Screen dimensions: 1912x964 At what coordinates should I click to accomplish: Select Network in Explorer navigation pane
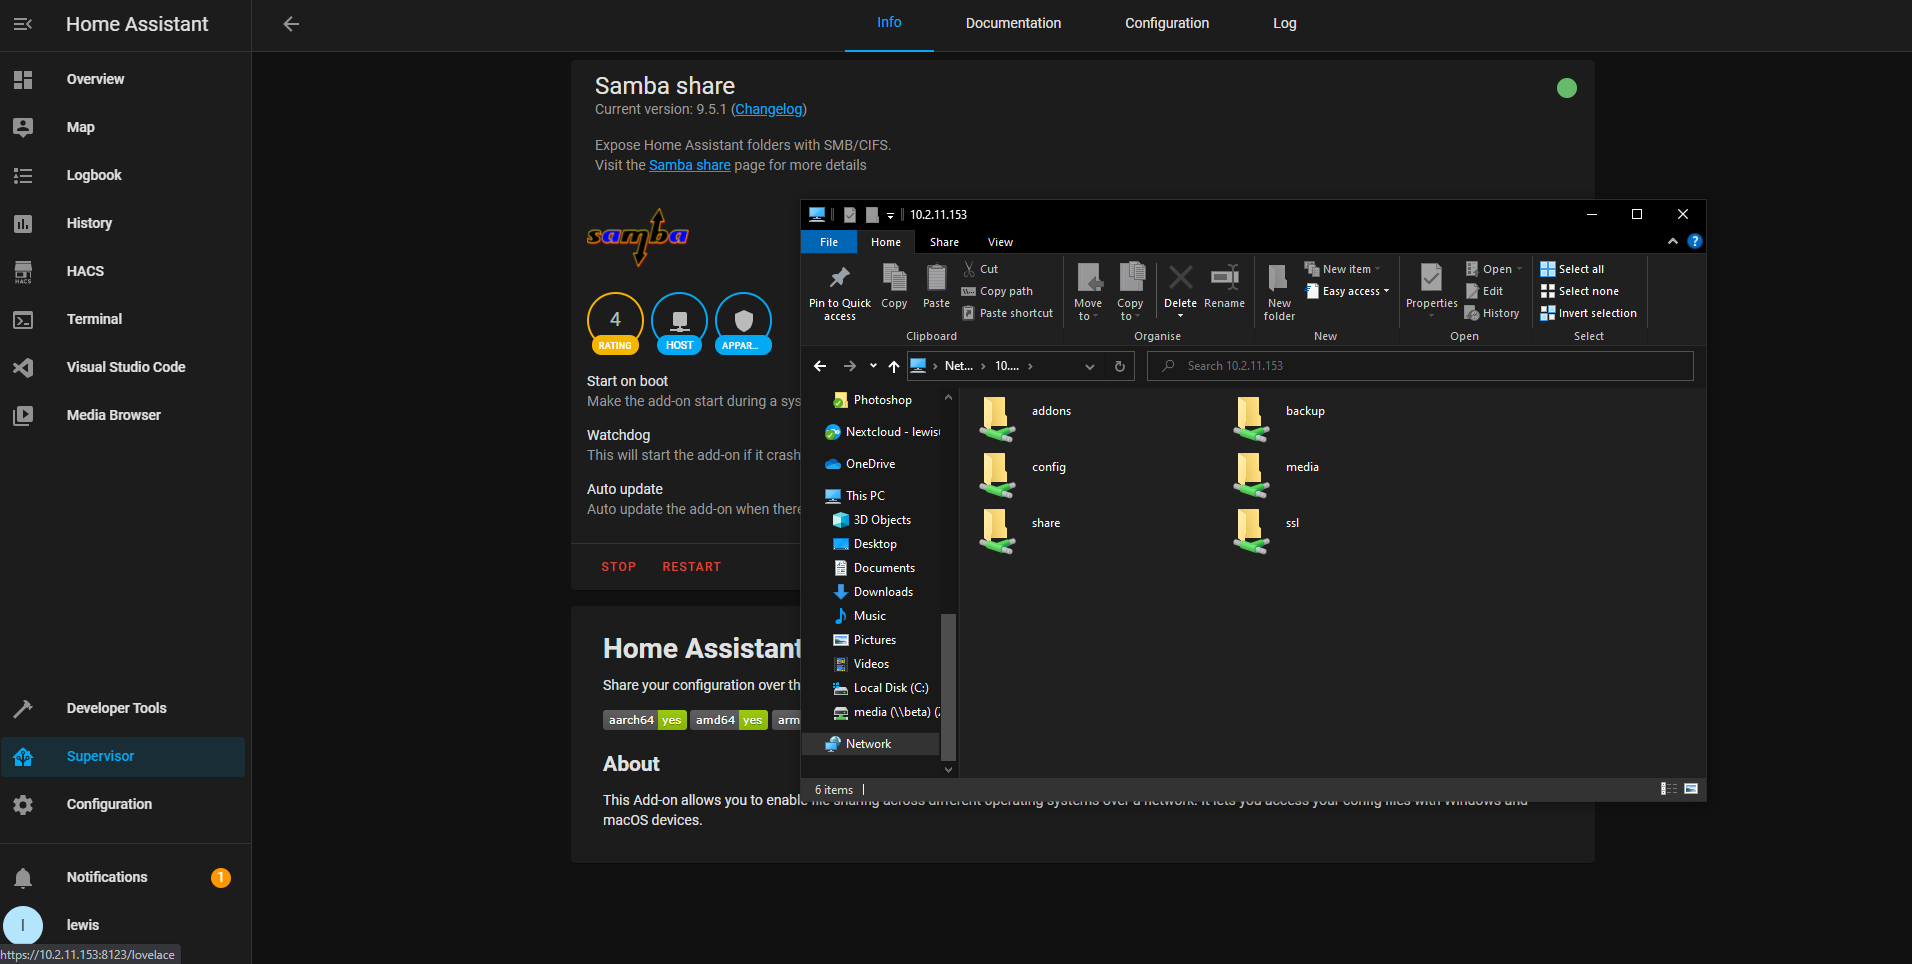click(870, 744)
